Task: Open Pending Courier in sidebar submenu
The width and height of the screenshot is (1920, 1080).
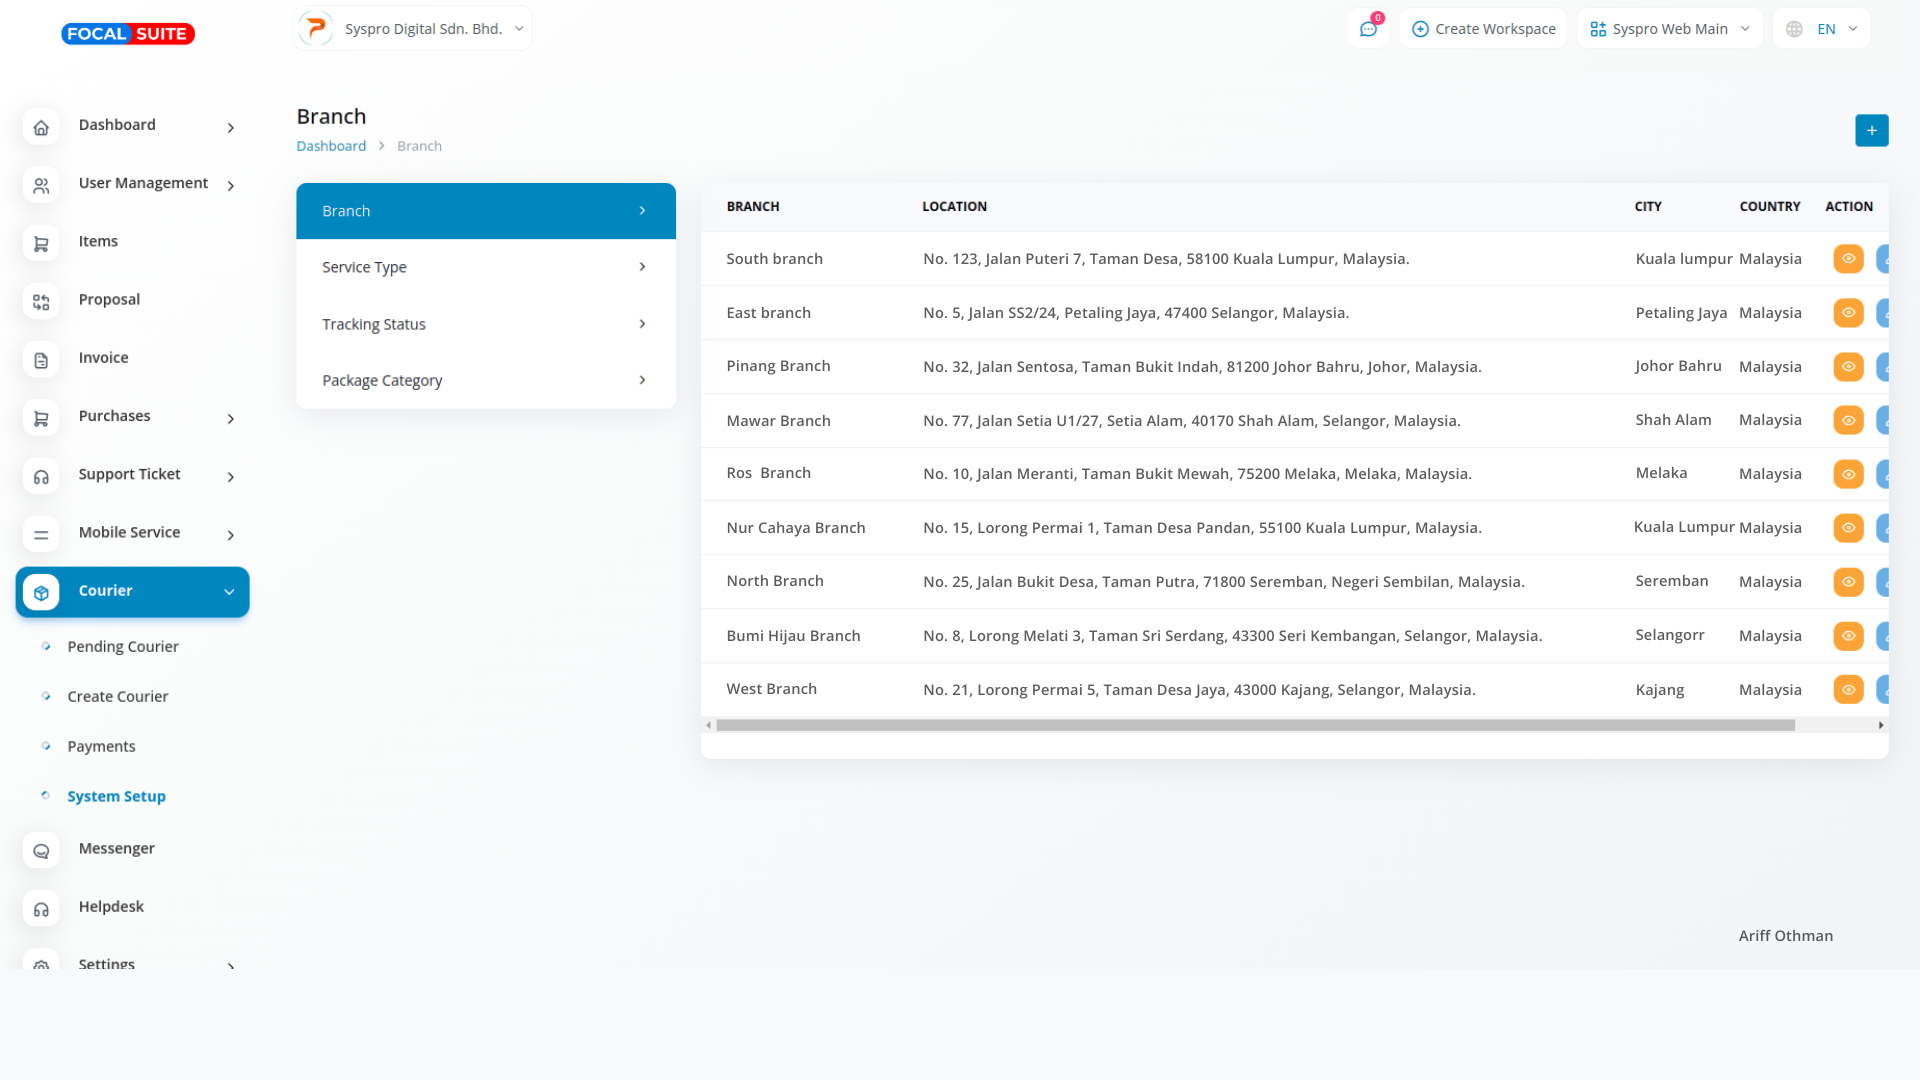Action: (x=123, y=647)
